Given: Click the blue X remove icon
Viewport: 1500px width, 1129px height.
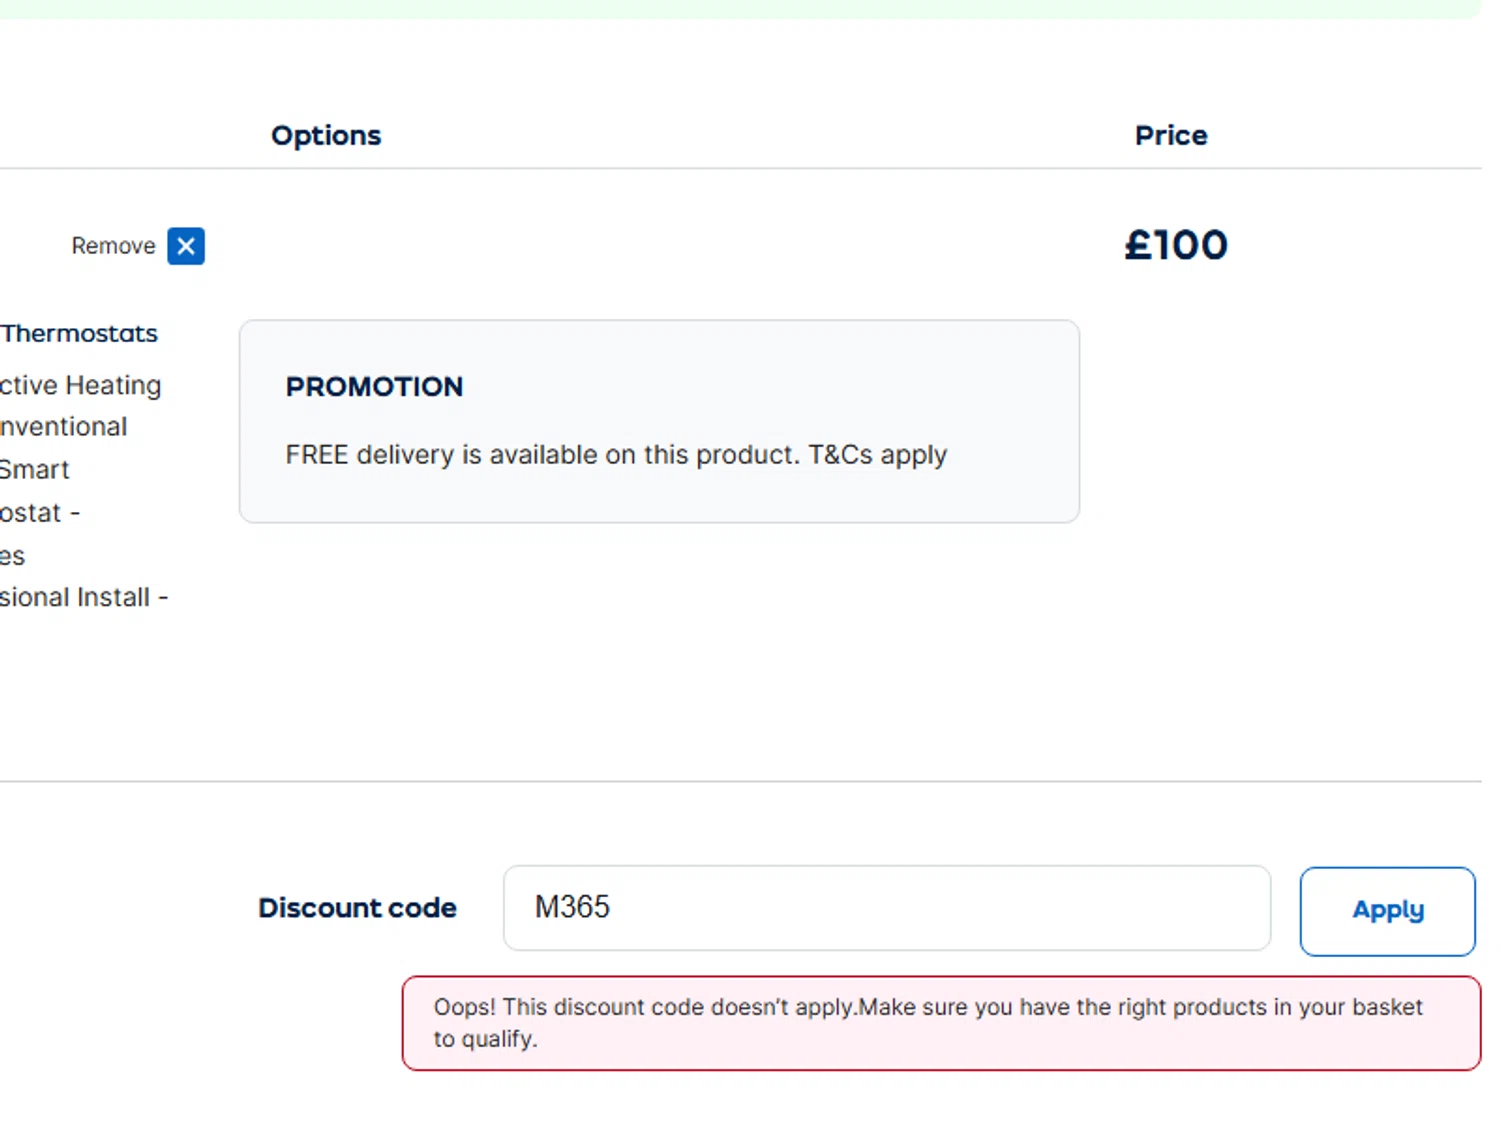Looking at the screenshot, I should pyautogui.click(x=186, y=246).
